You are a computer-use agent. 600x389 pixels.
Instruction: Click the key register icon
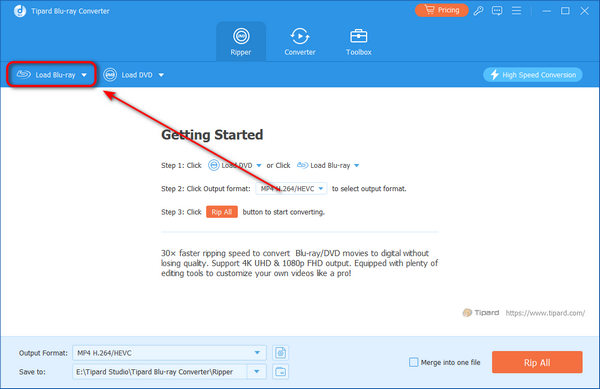click(x=478, y=11)
